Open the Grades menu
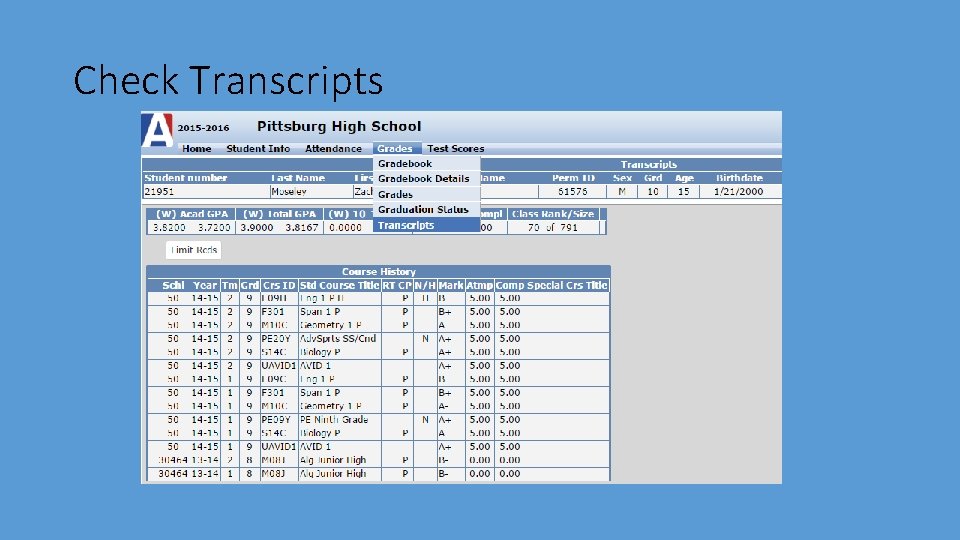 pyautogui.click(x=395, y=149)
